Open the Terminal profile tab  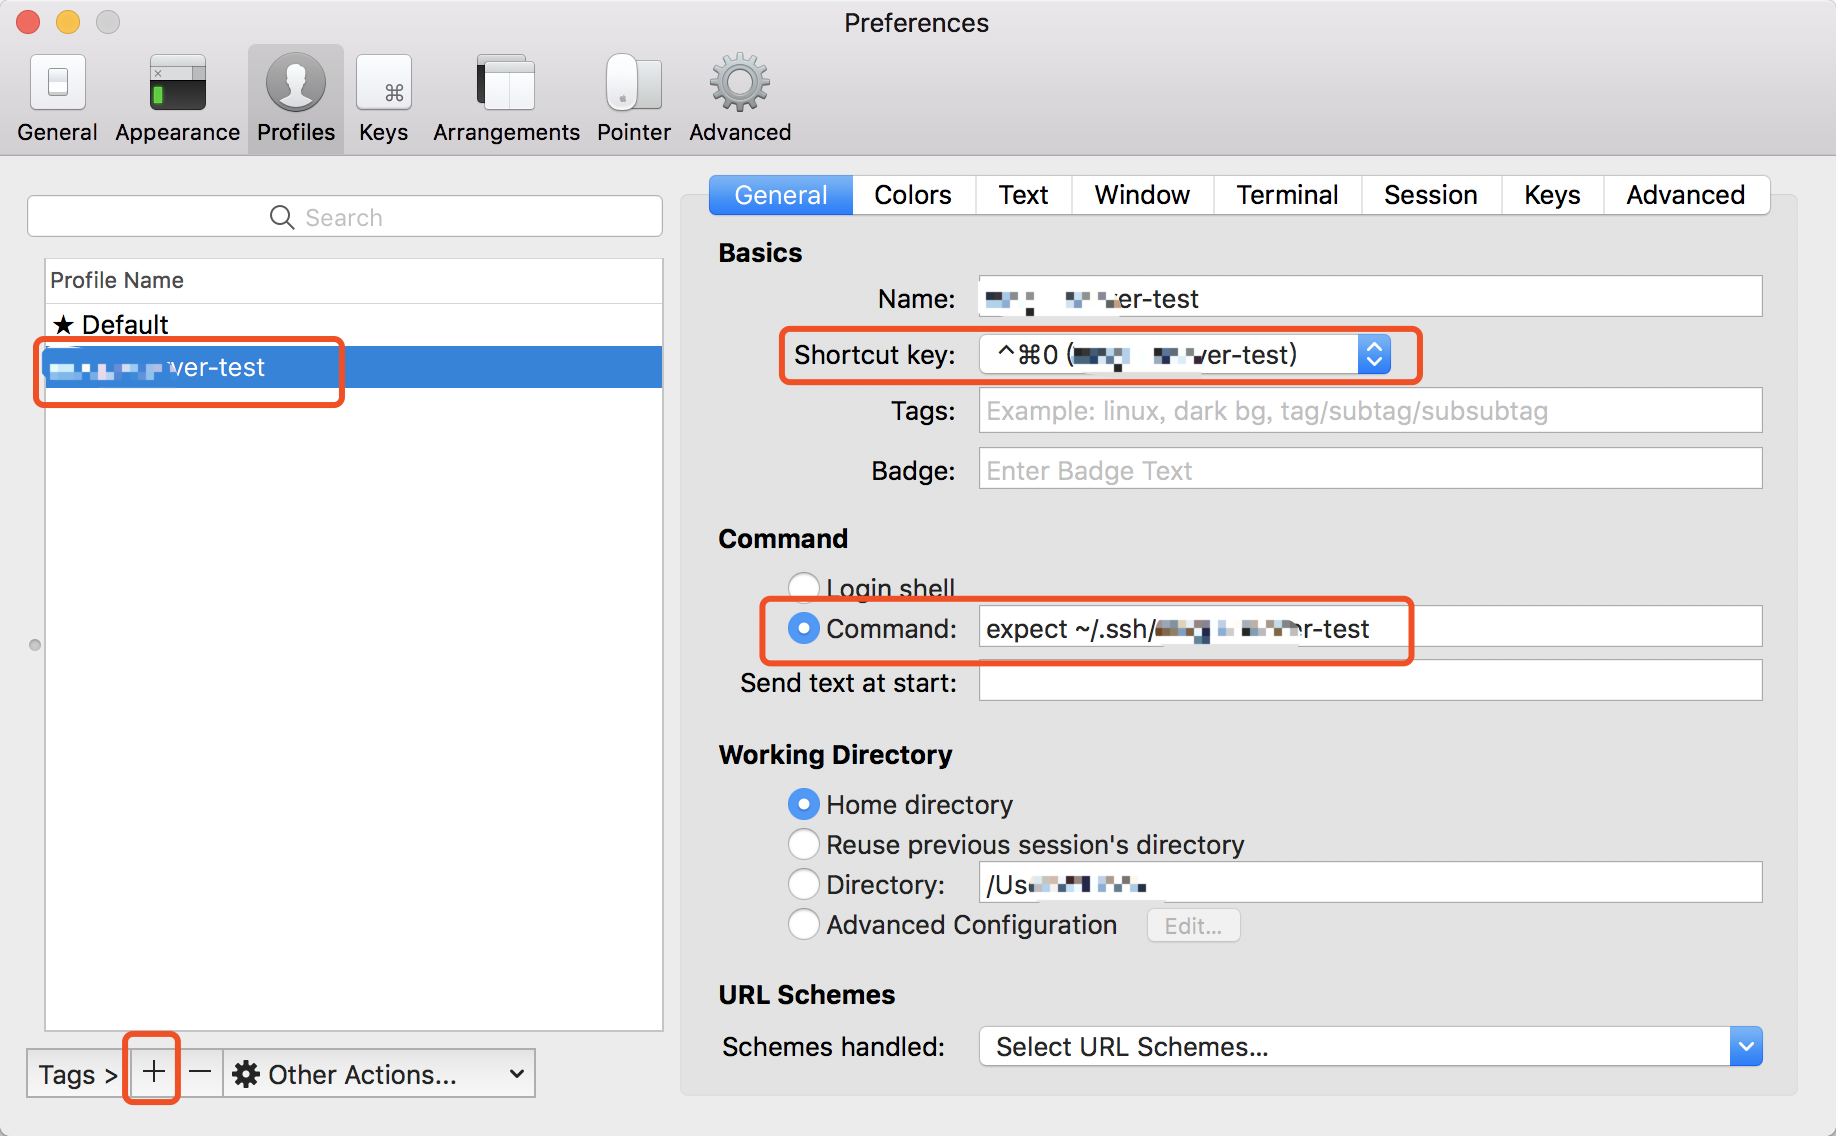click(1287, 194)
